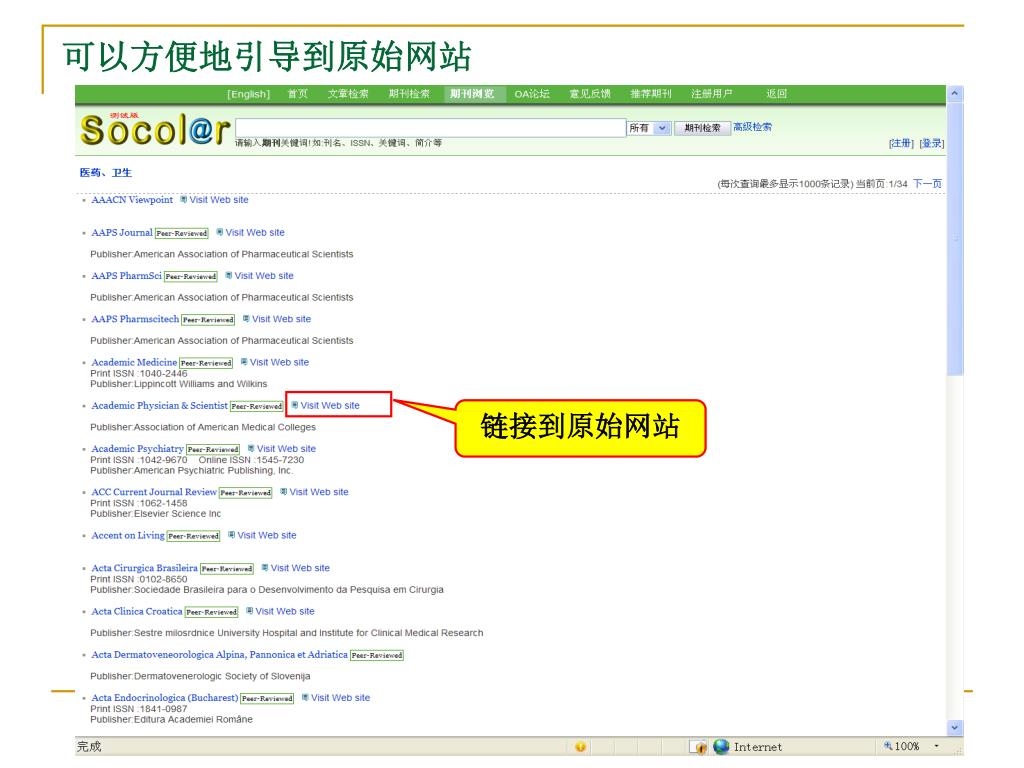Visit Web site for Academic Psychiatry
1024x768 pixels.
[x=286, y=449]
